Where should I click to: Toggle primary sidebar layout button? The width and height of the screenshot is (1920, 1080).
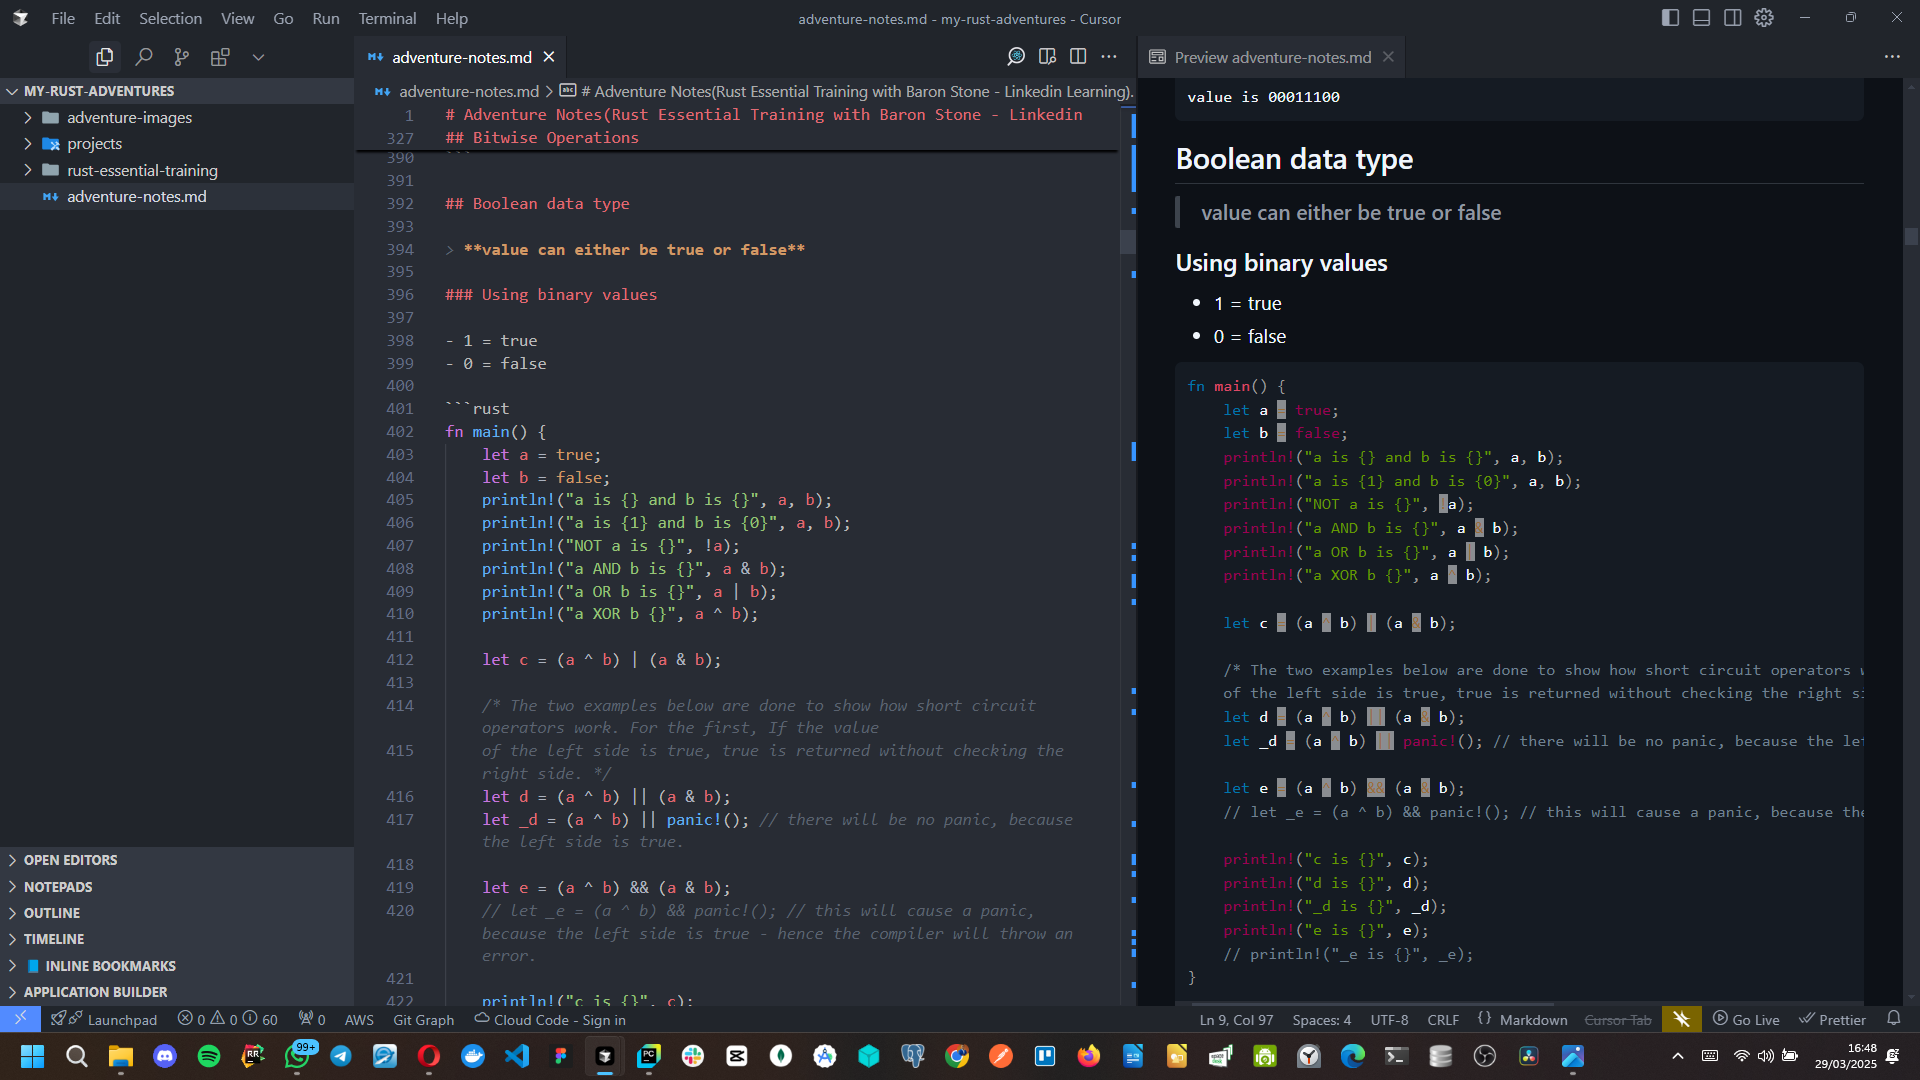(x=1670, y=18)
